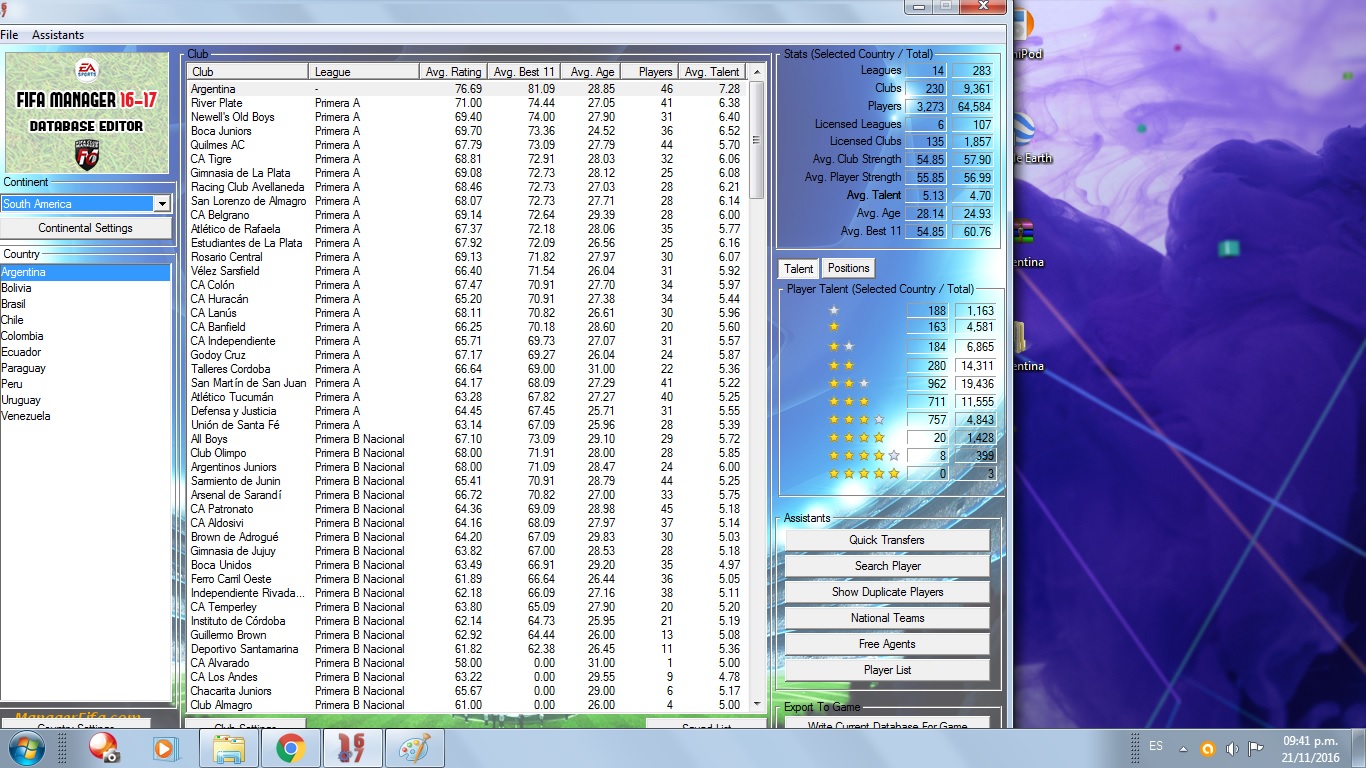Select Bolivia in the Country list
This screenshot has width=1366, height=768.
(85, 288)
